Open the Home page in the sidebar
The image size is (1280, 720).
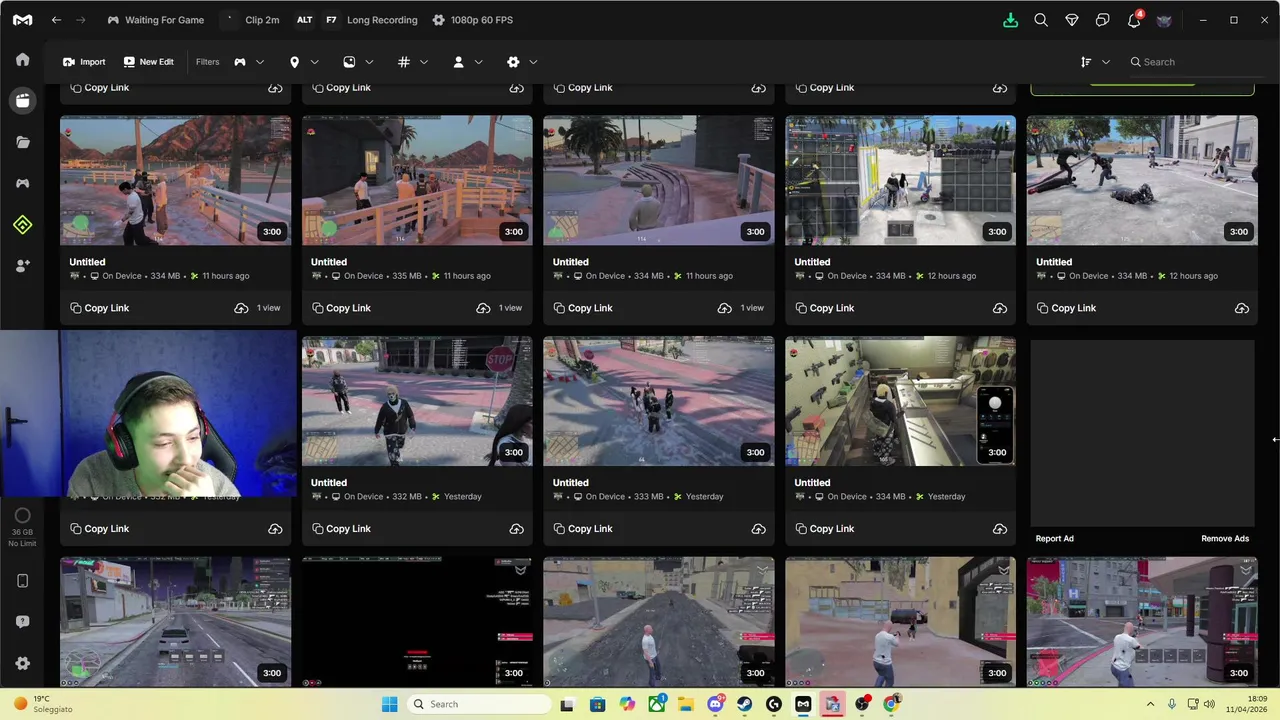22,60
